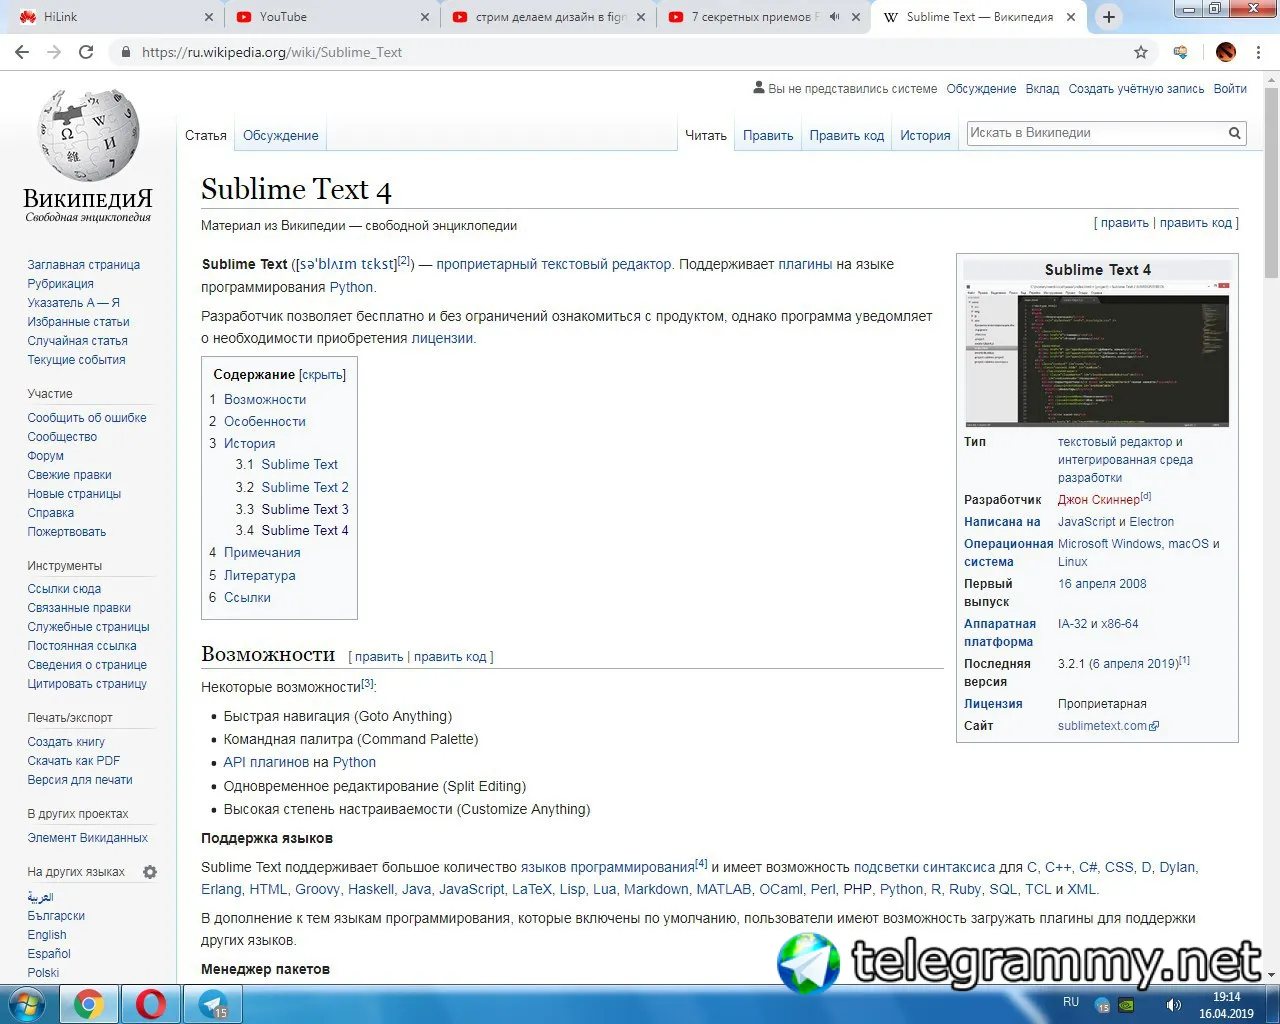1280x1024 pixels.
Task: Click the search magnifier icon in Wikipedia
Action: click(1235, 133)
